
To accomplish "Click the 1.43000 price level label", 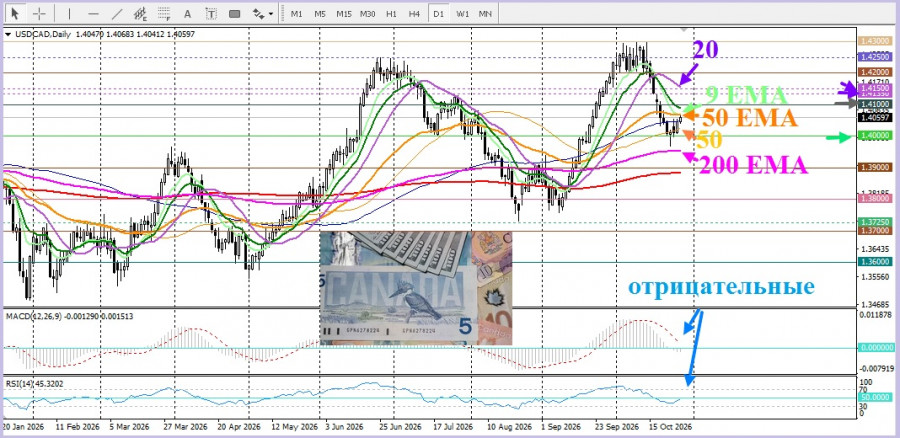I will coord(874,41).
